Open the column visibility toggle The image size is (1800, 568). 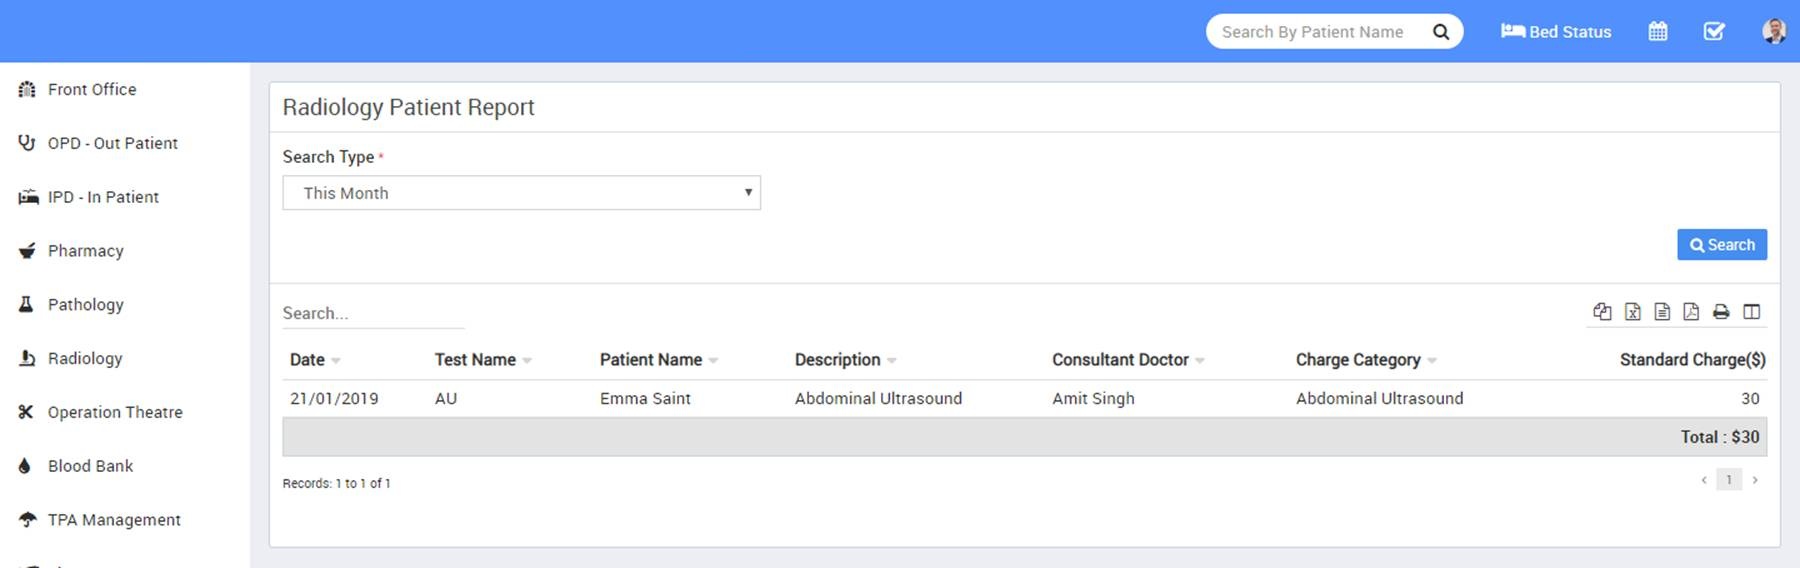pyautogui.click(x=1751, y=312)
